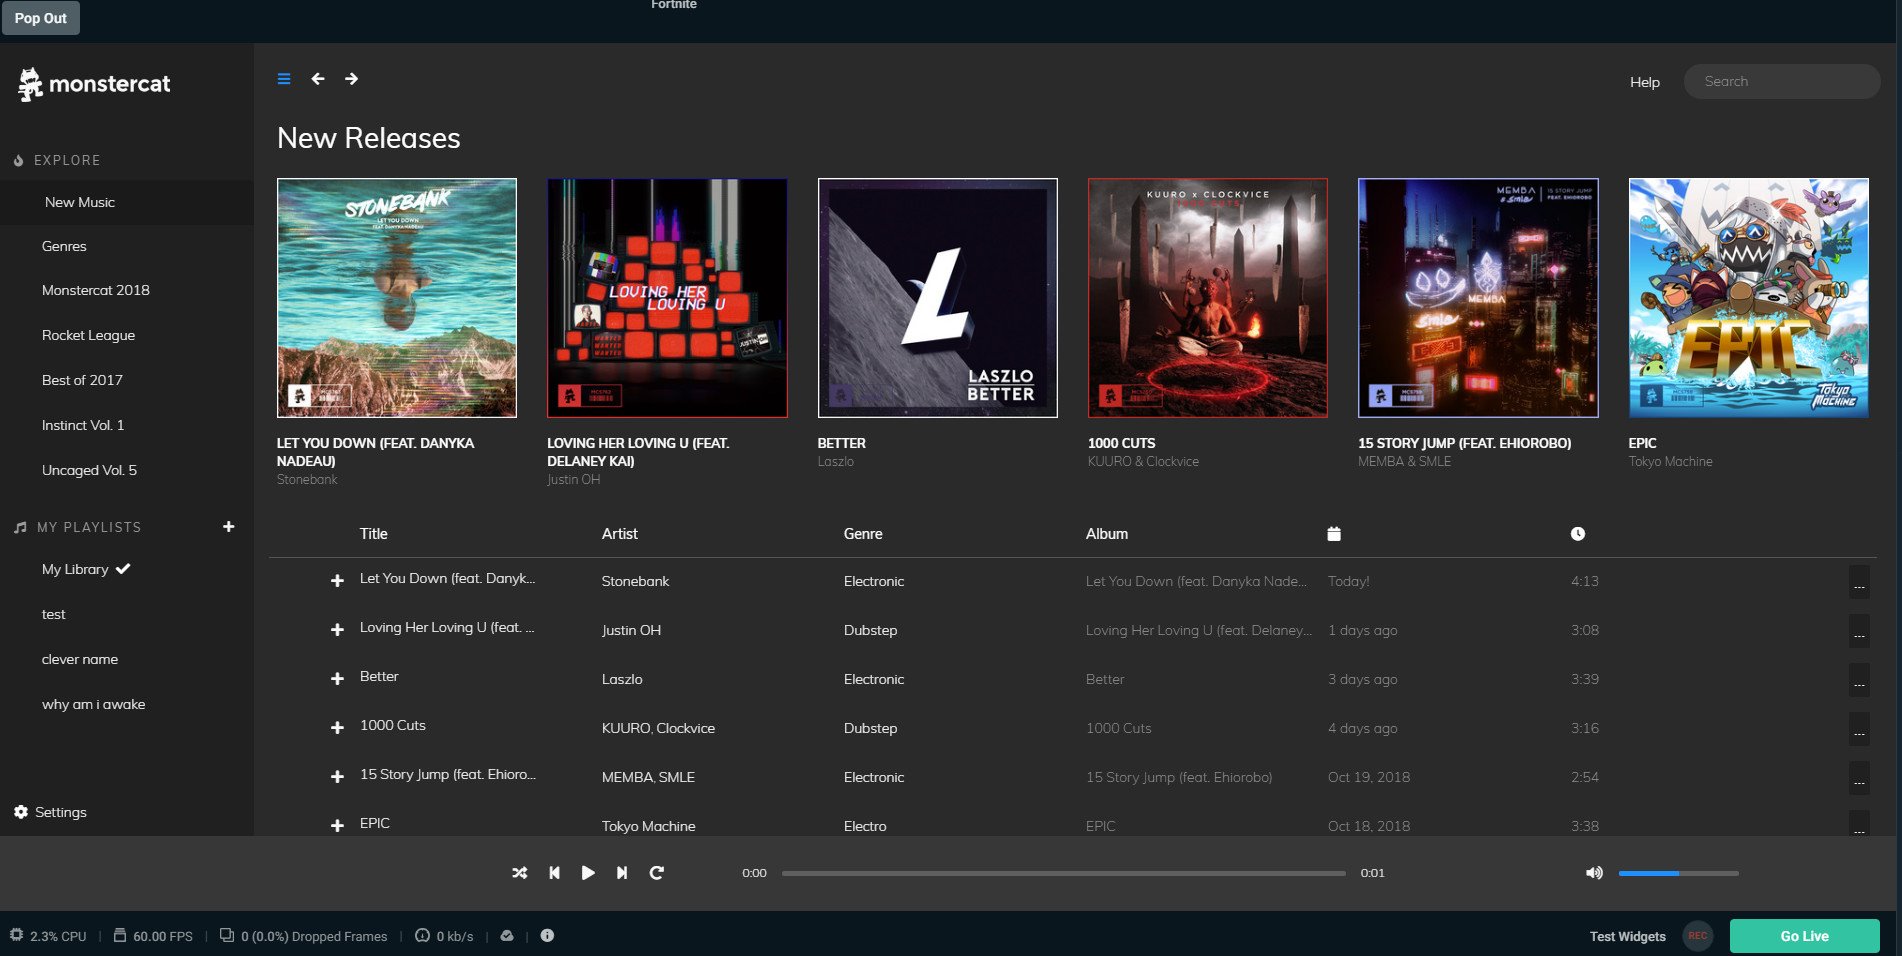The height and width of the screenshot is (956, 1902).
Task: Open the hamburger menu icon
Action: [x=284, y=79]
